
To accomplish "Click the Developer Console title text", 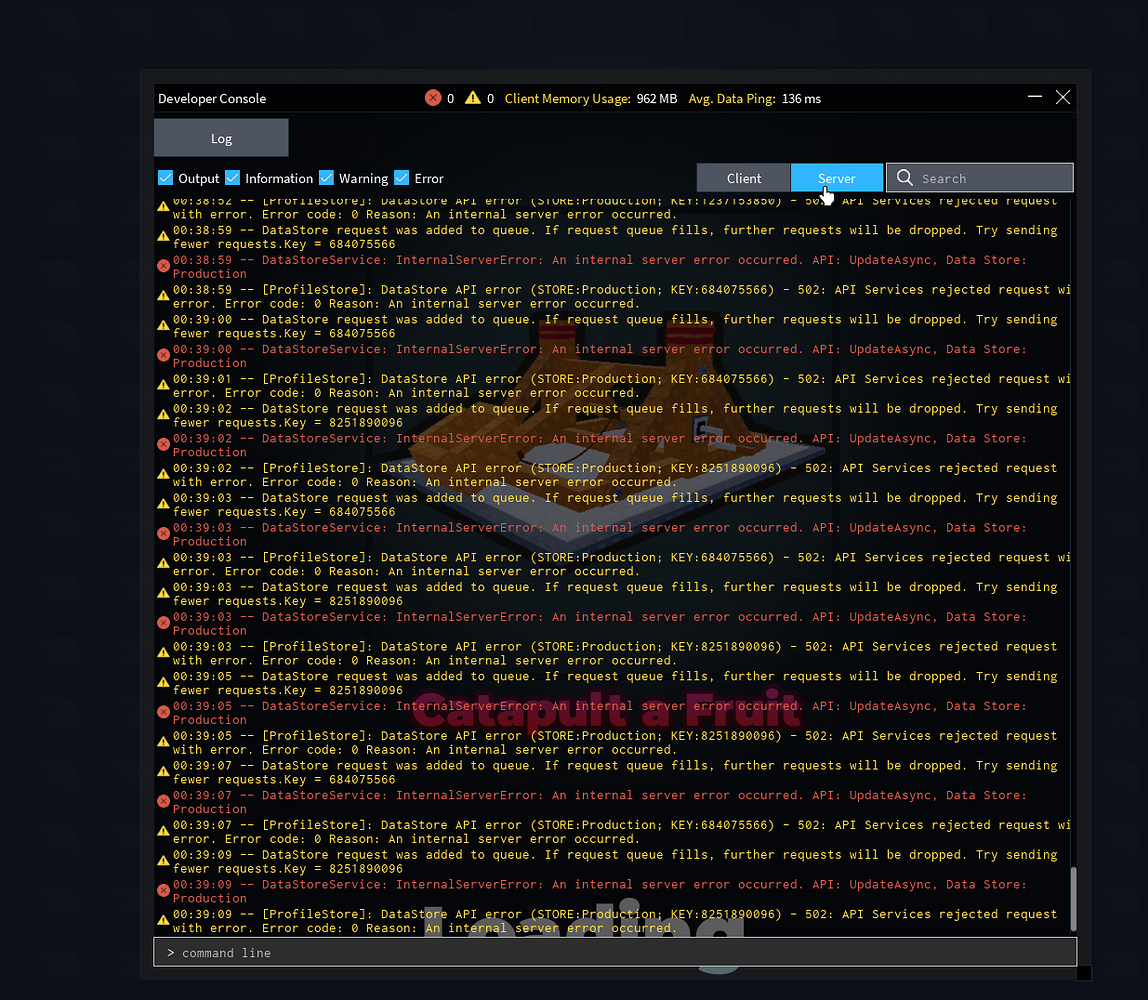I will [x=212, y=98].
